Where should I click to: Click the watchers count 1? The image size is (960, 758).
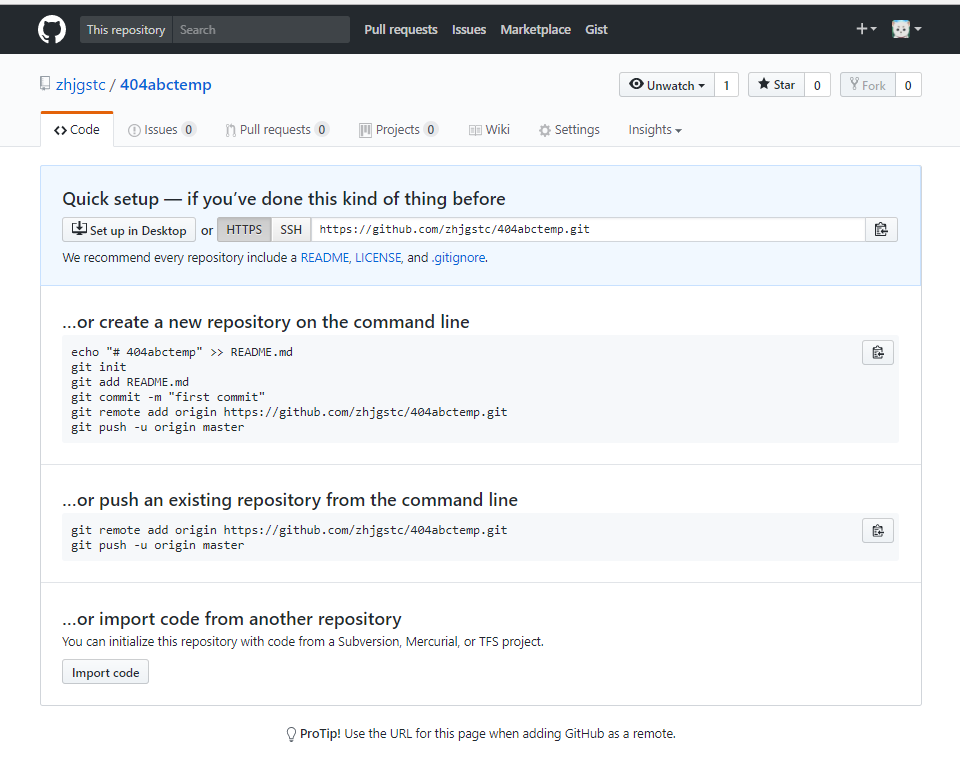coord(727,85)
